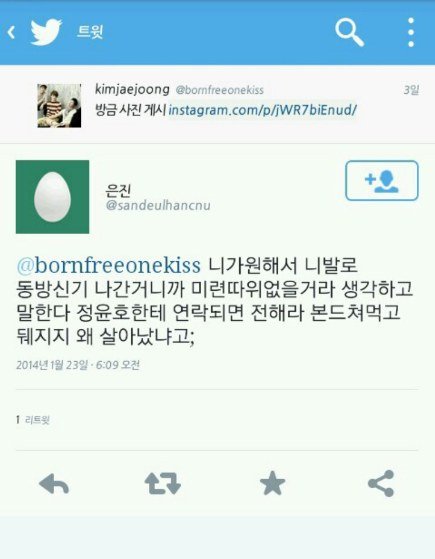Reply to the tweet with arrow icon
435x559 pixels.
click(x=54, y=483)
